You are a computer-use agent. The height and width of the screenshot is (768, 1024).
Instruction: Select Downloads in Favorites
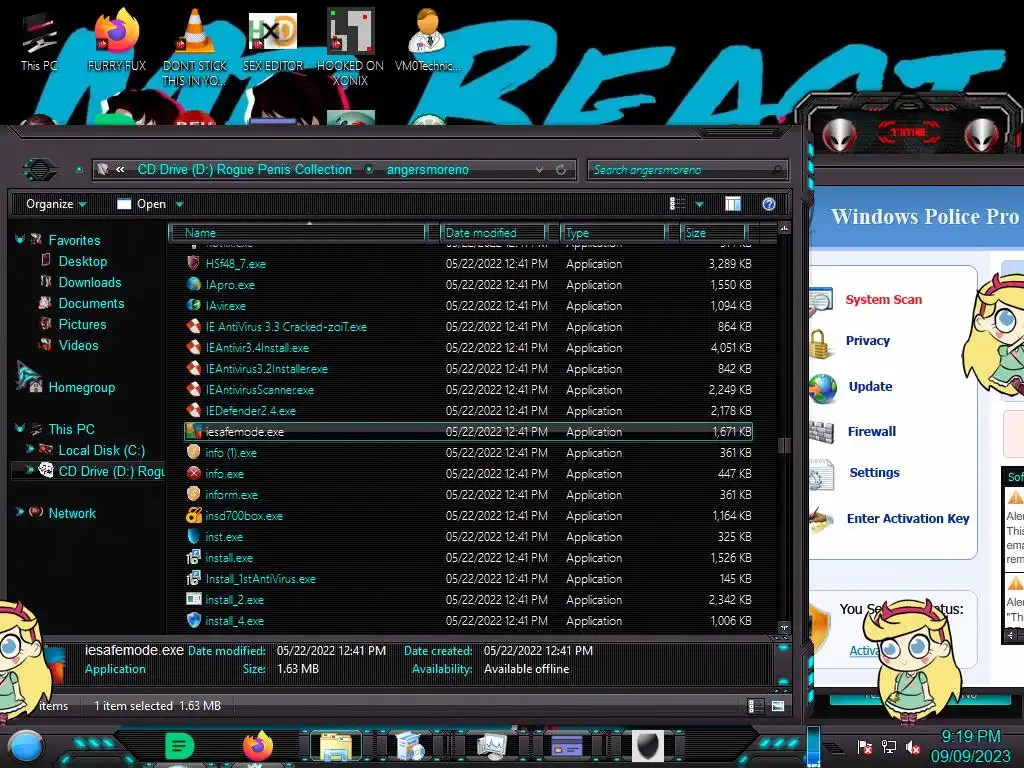pos(89,282)
